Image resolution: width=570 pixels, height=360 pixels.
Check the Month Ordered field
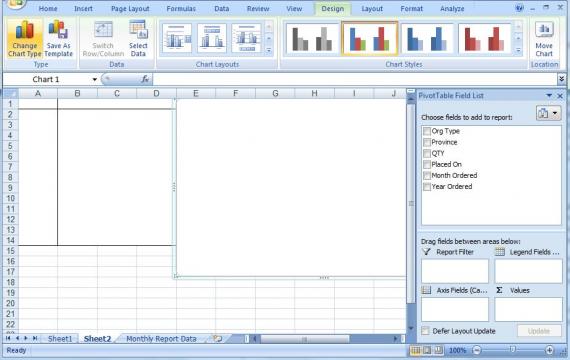pos(427,176)
